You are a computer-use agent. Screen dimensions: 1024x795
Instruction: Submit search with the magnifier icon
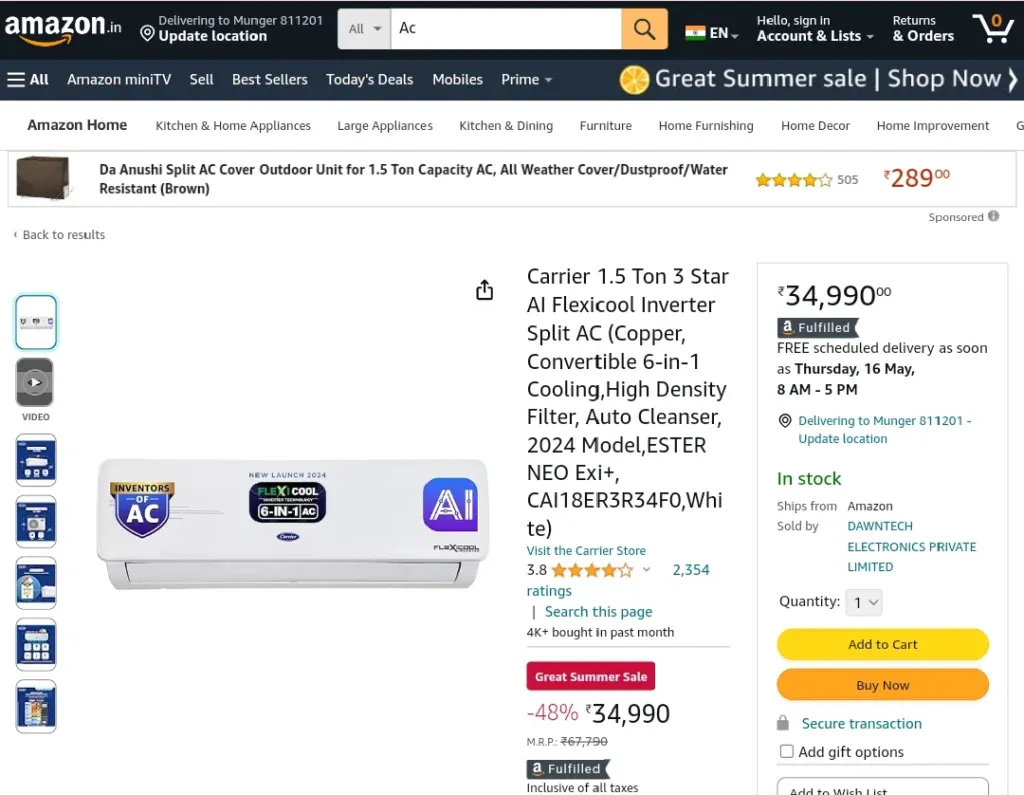[644, 29]
